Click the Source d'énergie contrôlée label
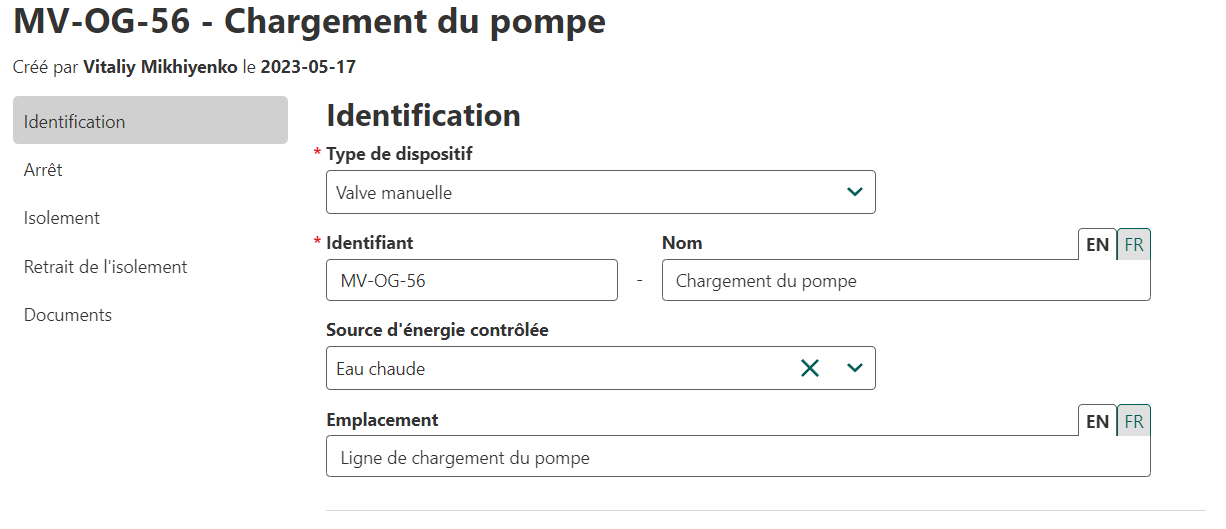The image size is (1226, 529). [x=437, y=330]
